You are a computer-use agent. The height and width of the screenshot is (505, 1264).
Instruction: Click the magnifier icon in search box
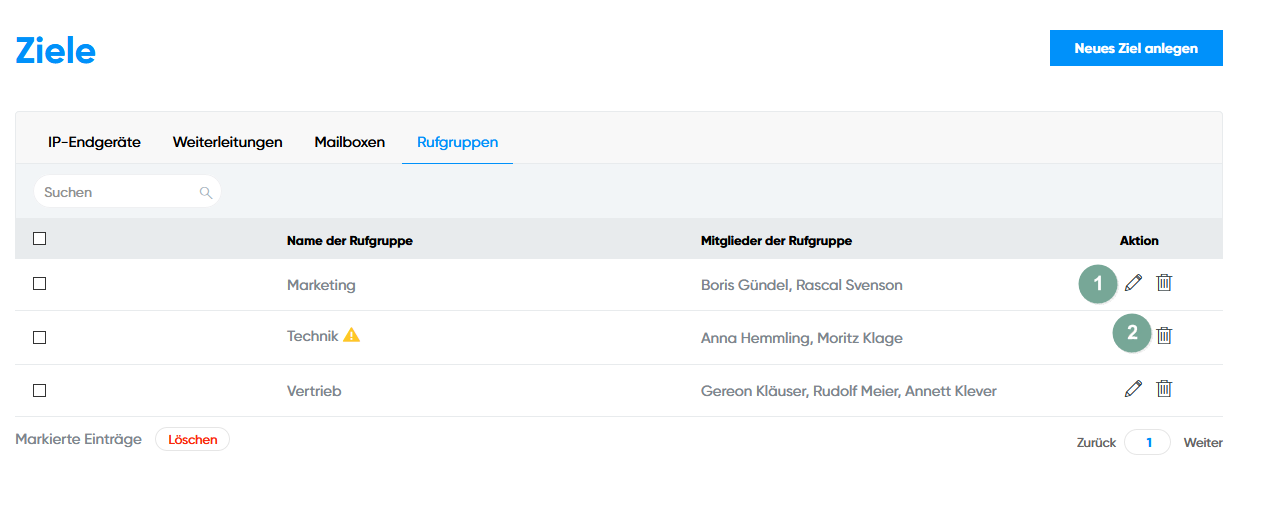click(206, 192)
